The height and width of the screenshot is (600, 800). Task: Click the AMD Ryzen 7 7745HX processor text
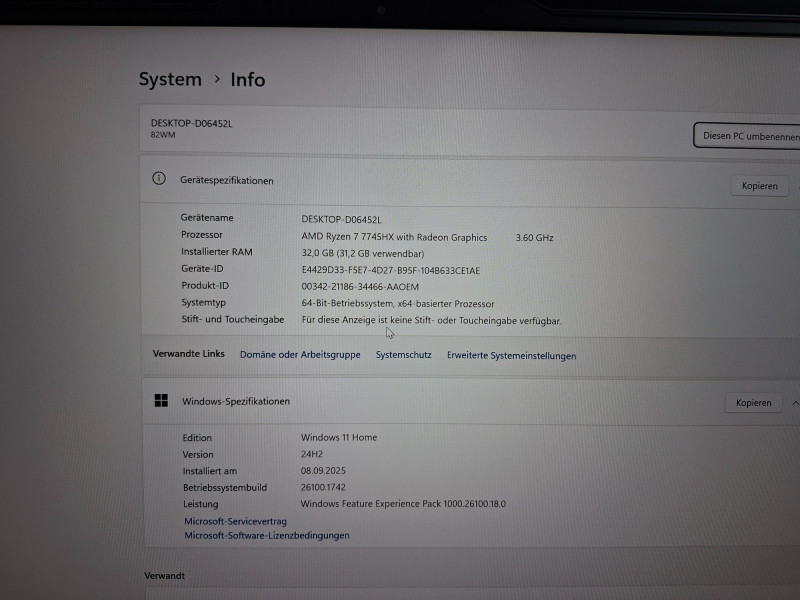pyautogui.click(x=394, y=237)
